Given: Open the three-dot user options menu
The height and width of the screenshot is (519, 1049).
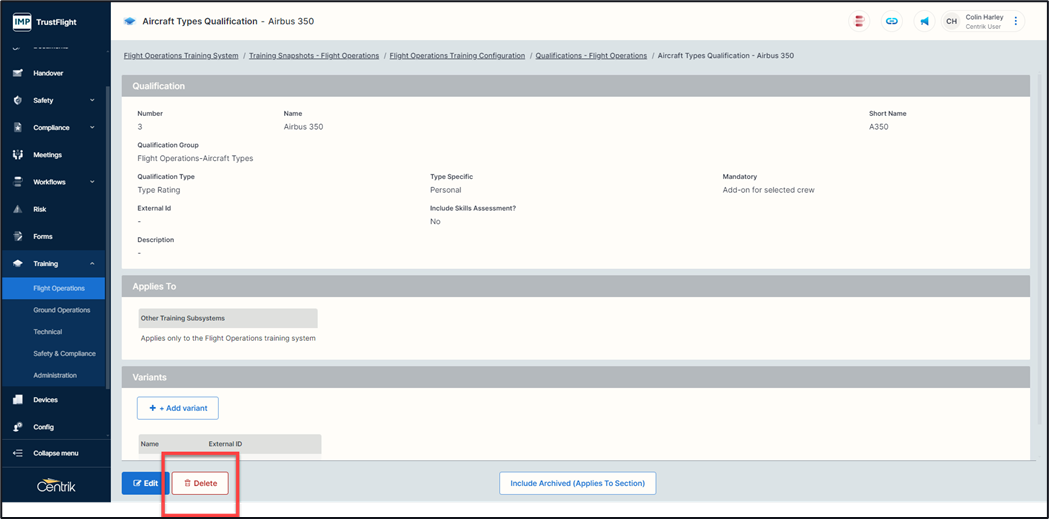Looking at the screenshot, I should click(x=1016, y=21).
